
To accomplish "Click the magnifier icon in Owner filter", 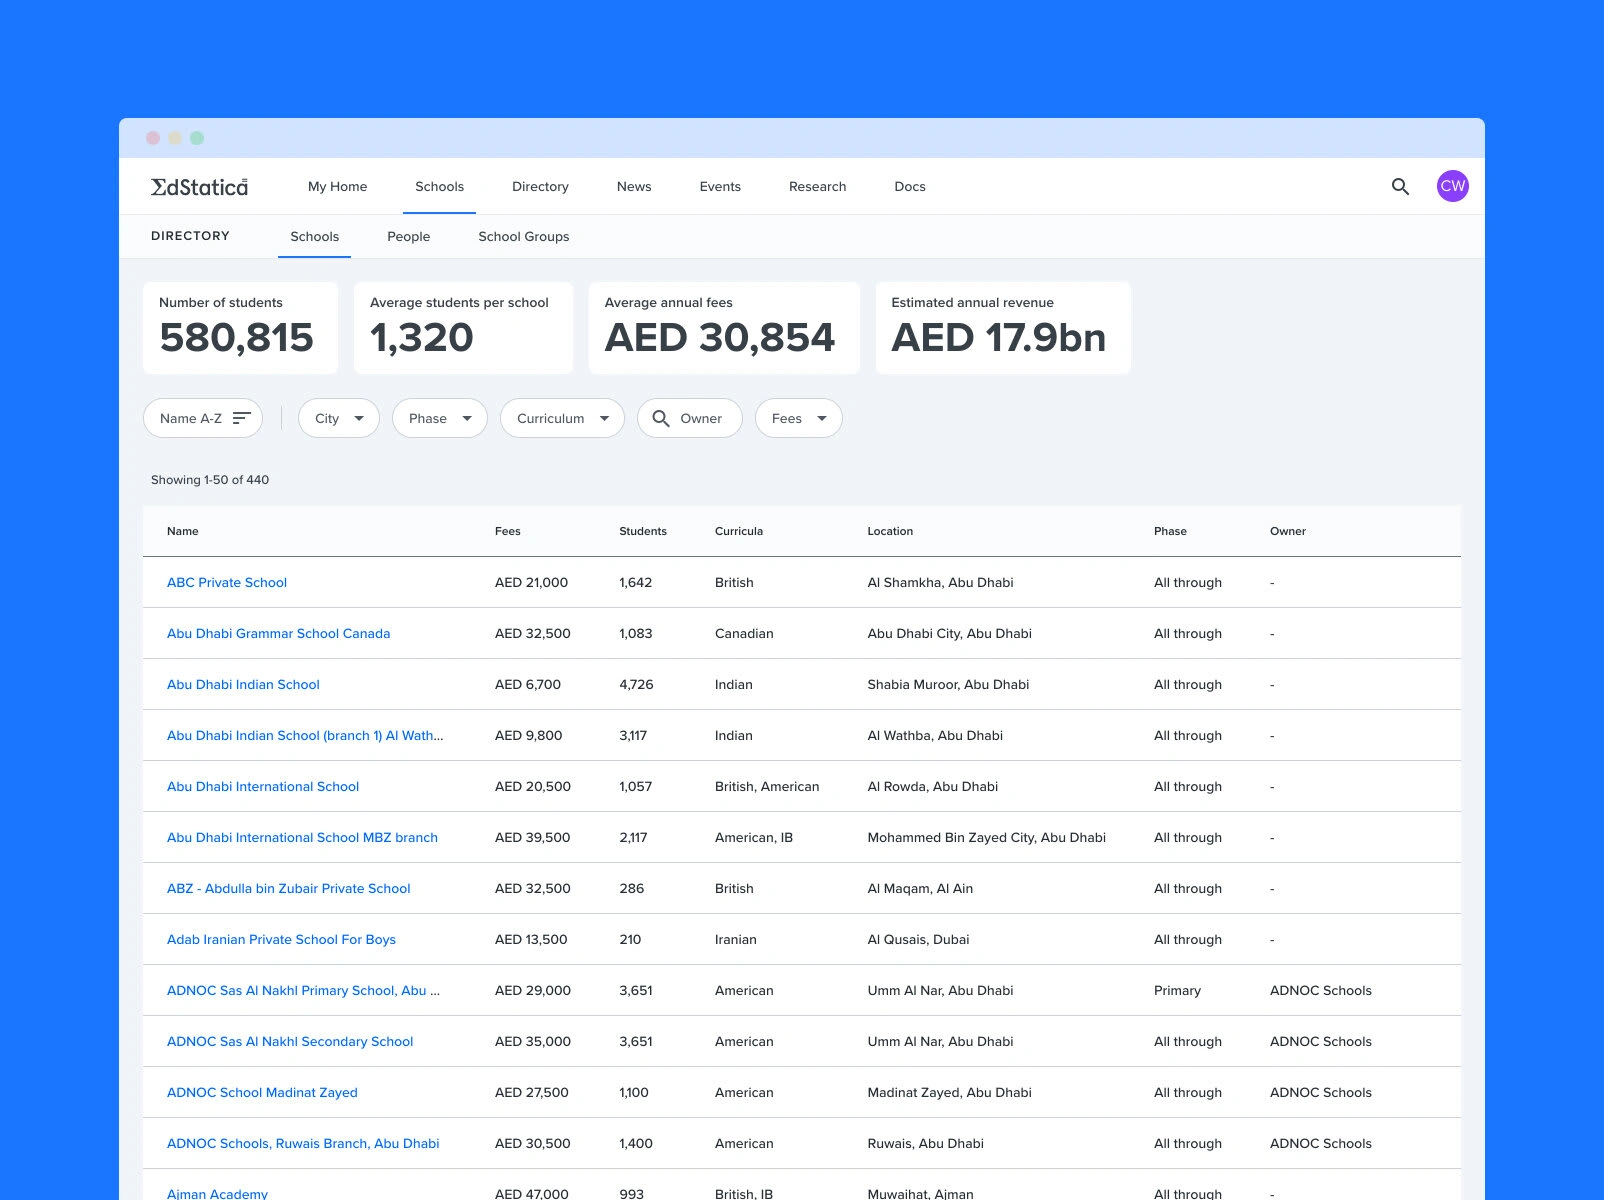I will (x=661, y=418).
